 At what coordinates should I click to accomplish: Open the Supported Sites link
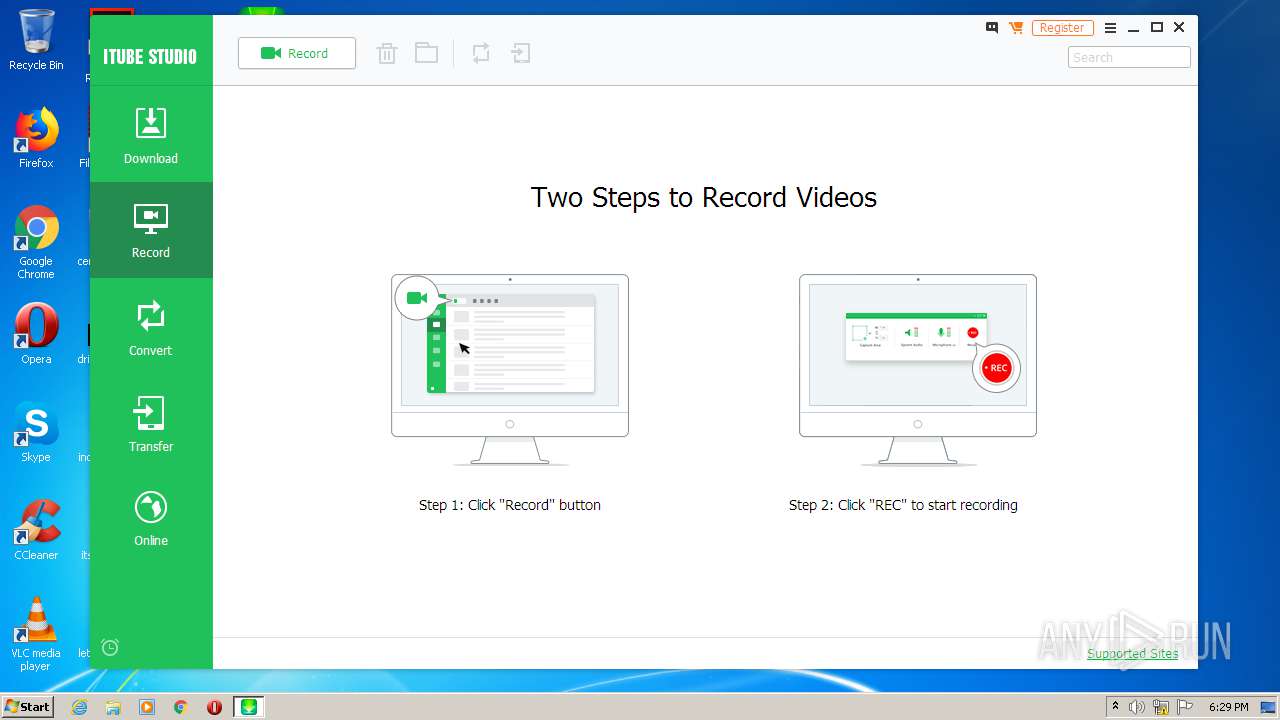coord(1133,653)
